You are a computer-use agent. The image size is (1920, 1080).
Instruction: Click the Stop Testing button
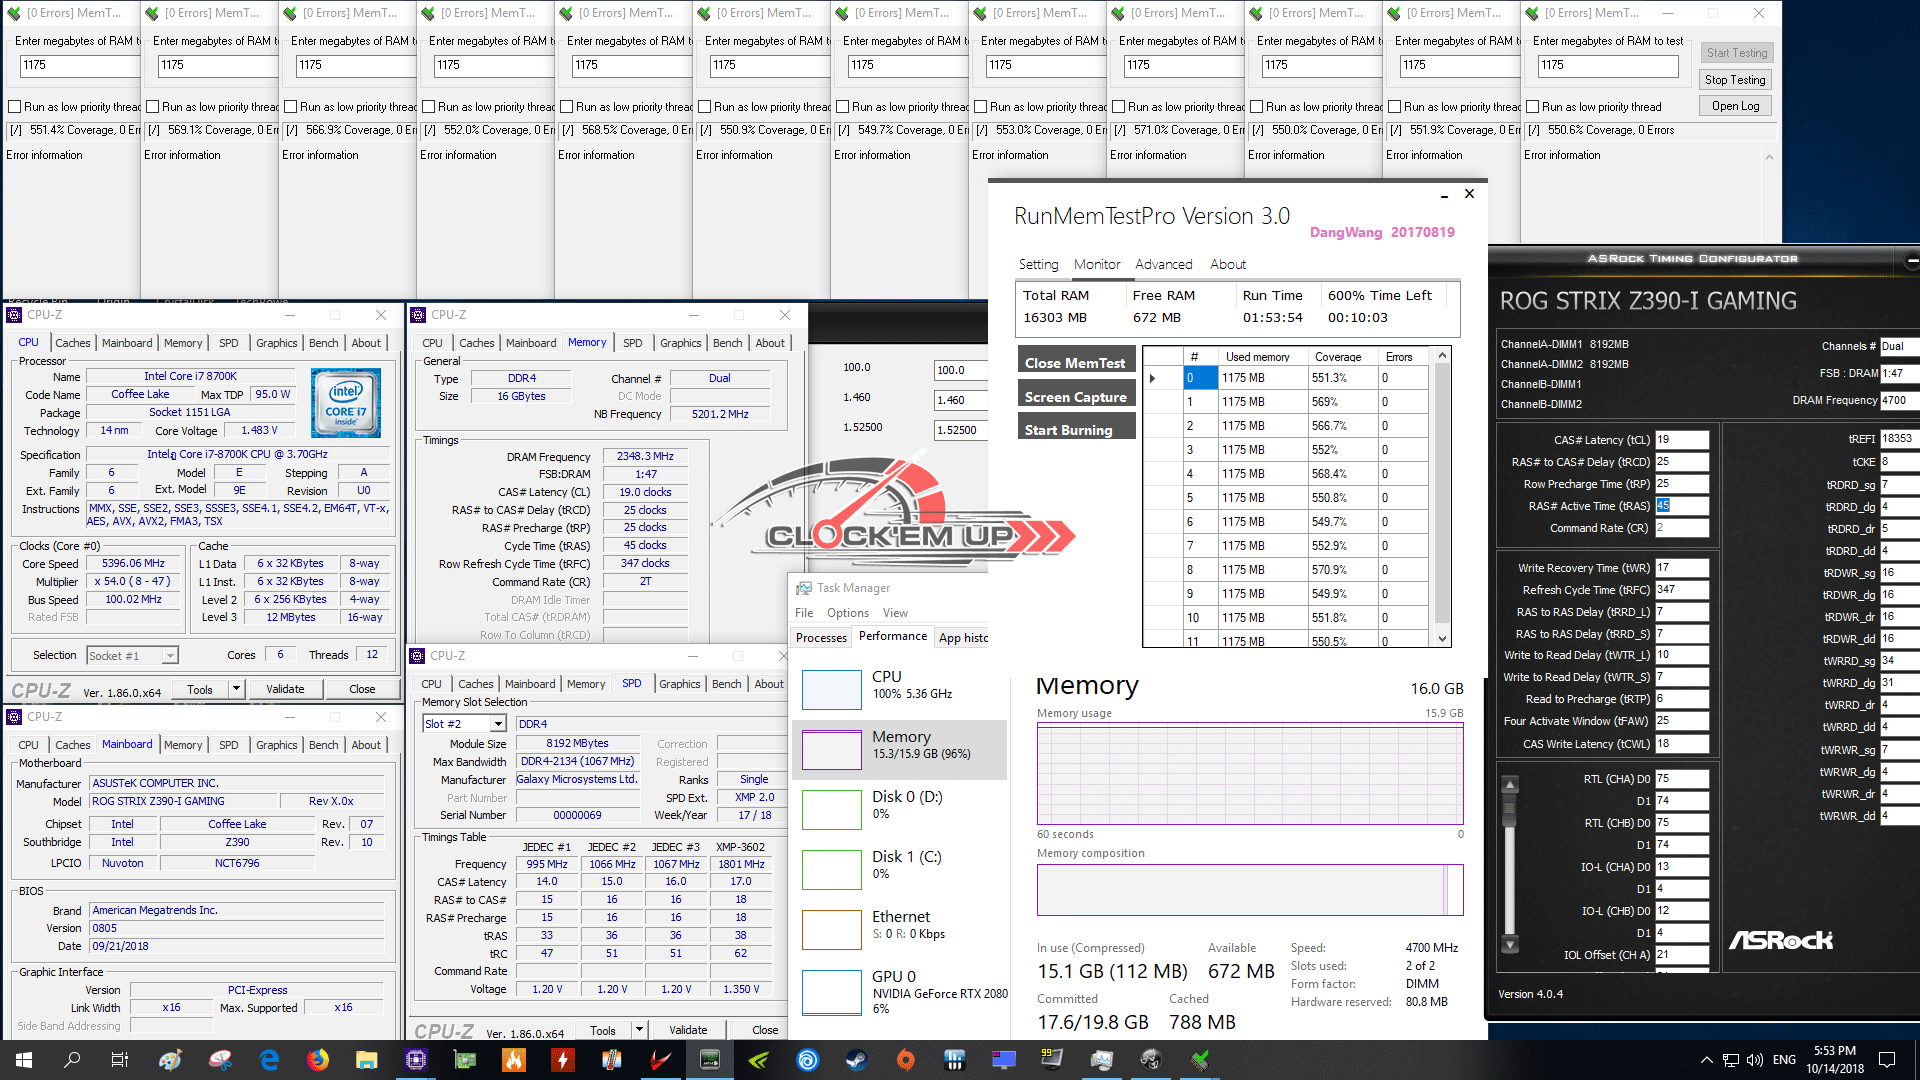pos(1735,80)
